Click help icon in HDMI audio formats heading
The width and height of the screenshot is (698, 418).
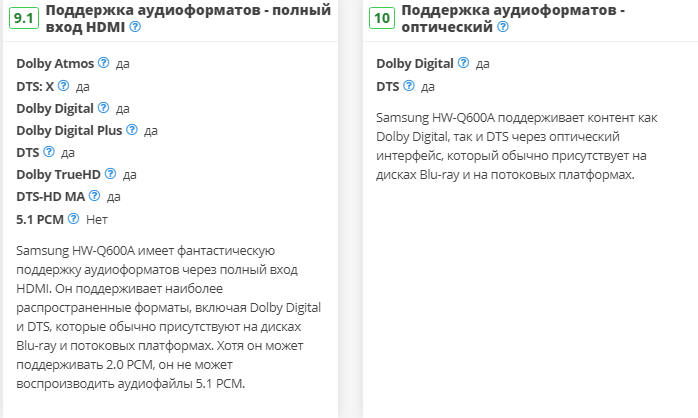135,28
